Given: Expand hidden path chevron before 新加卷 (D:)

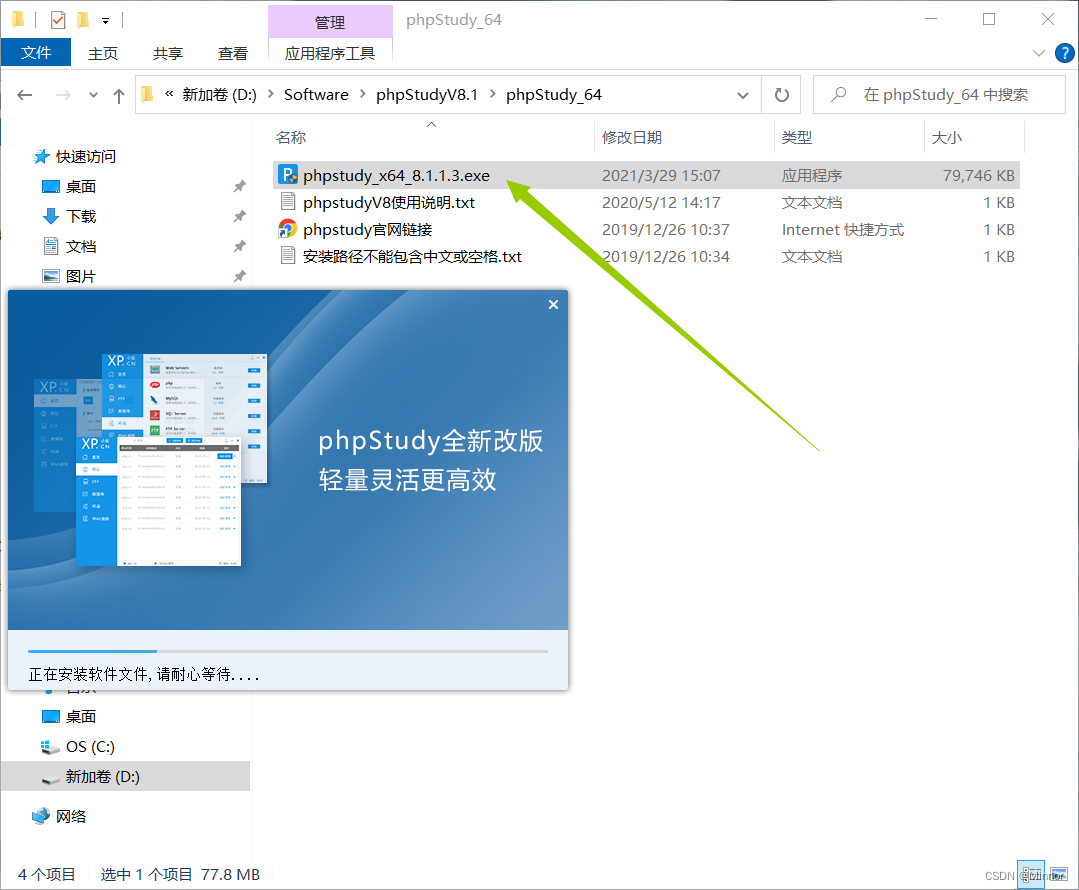Looking at the screenshot, I should [x=169, y=94].
